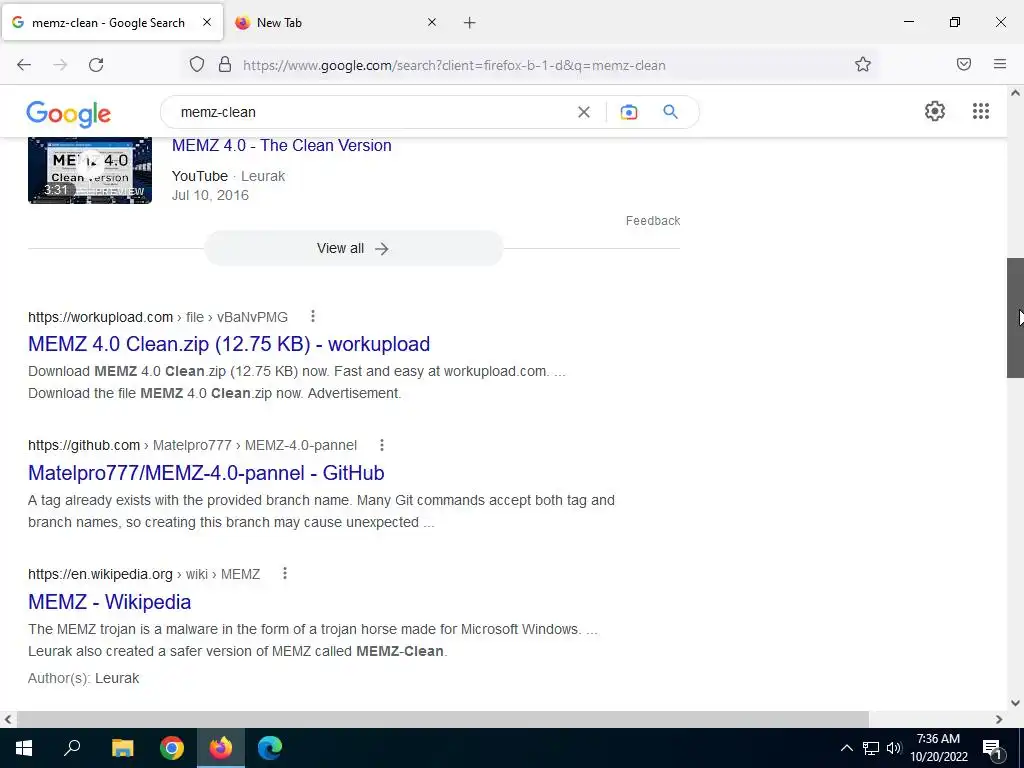
Task: Launch Chrome from taskbar
Action: [x=172, y=748]
